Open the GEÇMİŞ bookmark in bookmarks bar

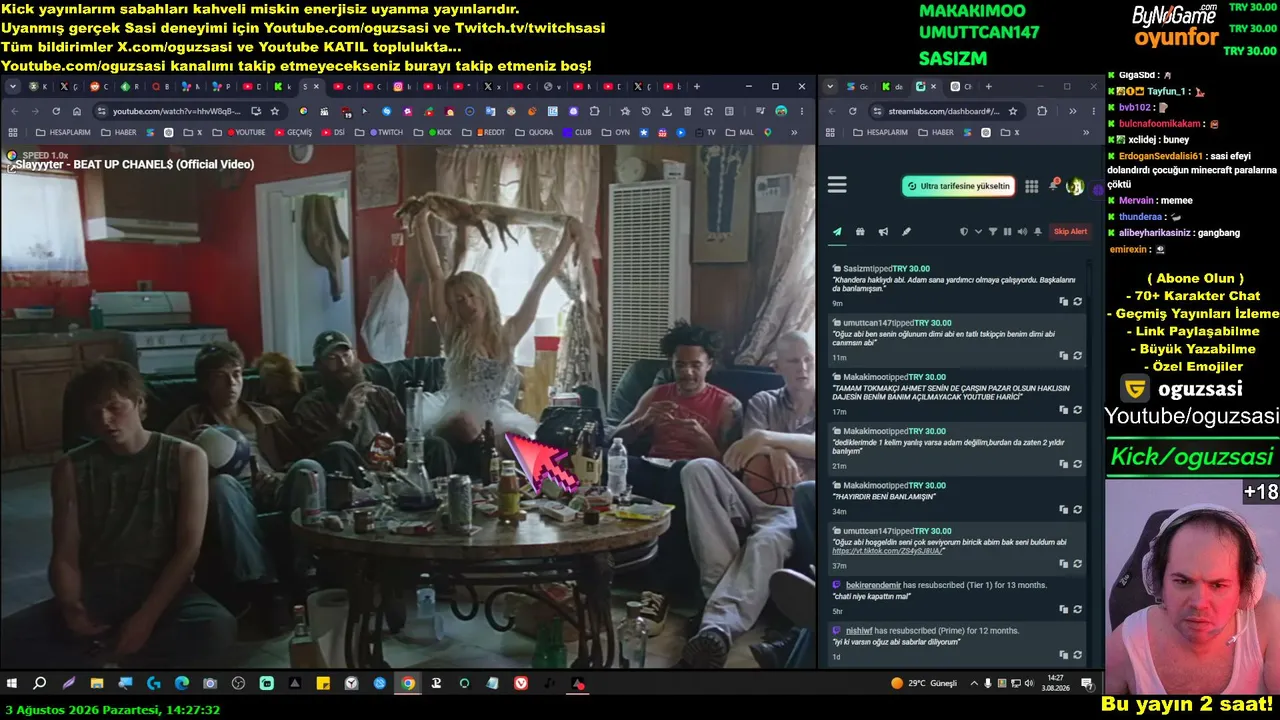click(294, 132)
